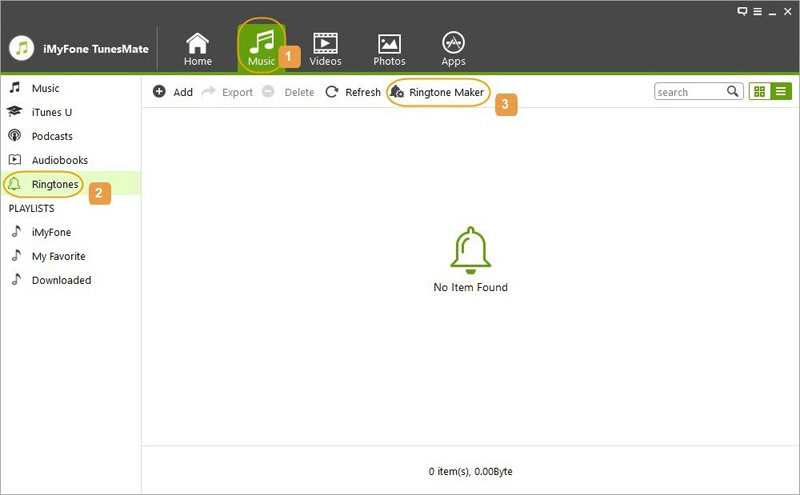Open the Downloaded playlist
This screenshot has height=495, width=800.
71,280
